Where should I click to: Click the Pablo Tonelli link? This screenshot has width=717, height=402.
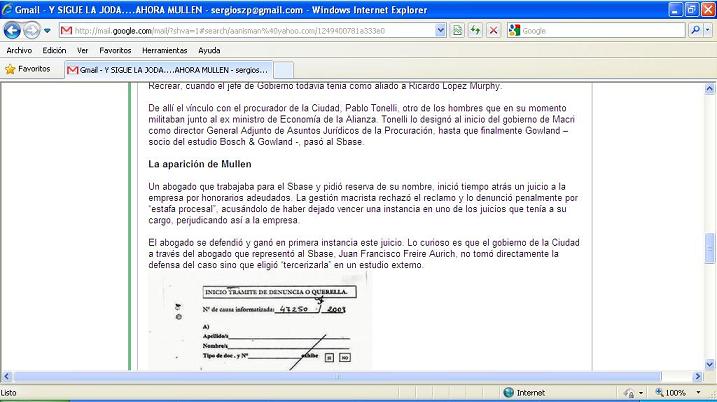coord(372,108)
